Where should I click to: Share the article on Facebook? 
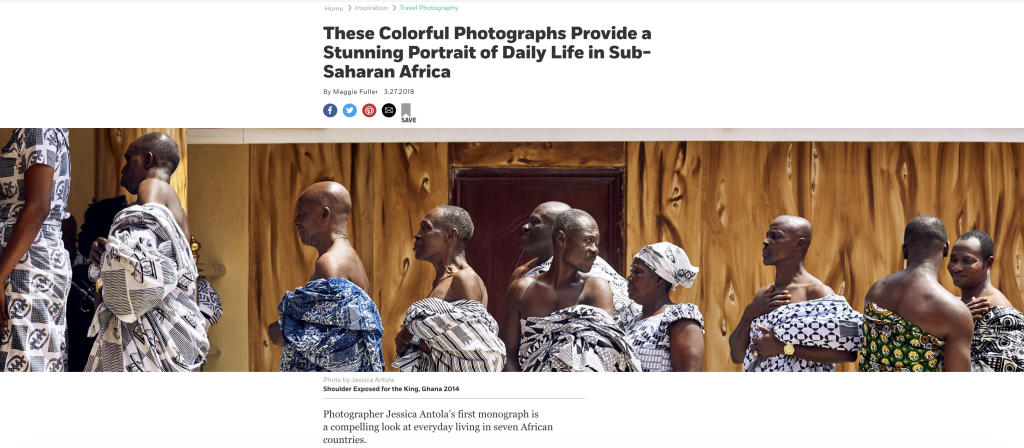pyautogui.click(x=330, y=110)
